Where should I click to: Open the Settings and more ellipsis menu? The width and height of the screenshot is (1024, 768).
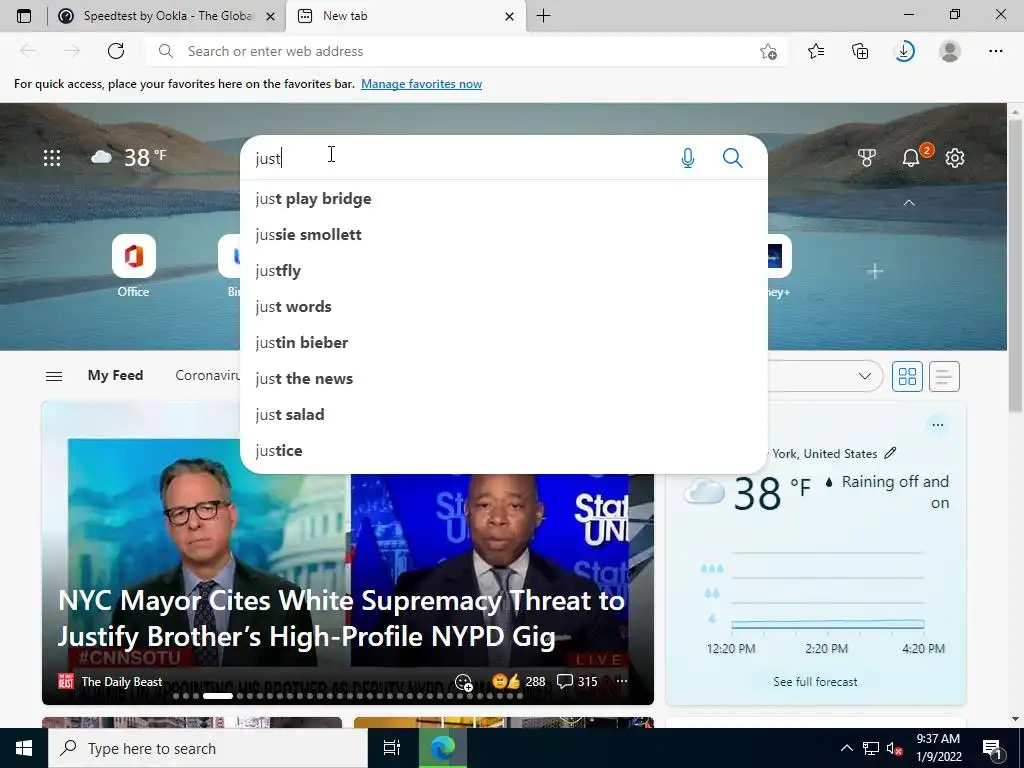coord(995,51)
